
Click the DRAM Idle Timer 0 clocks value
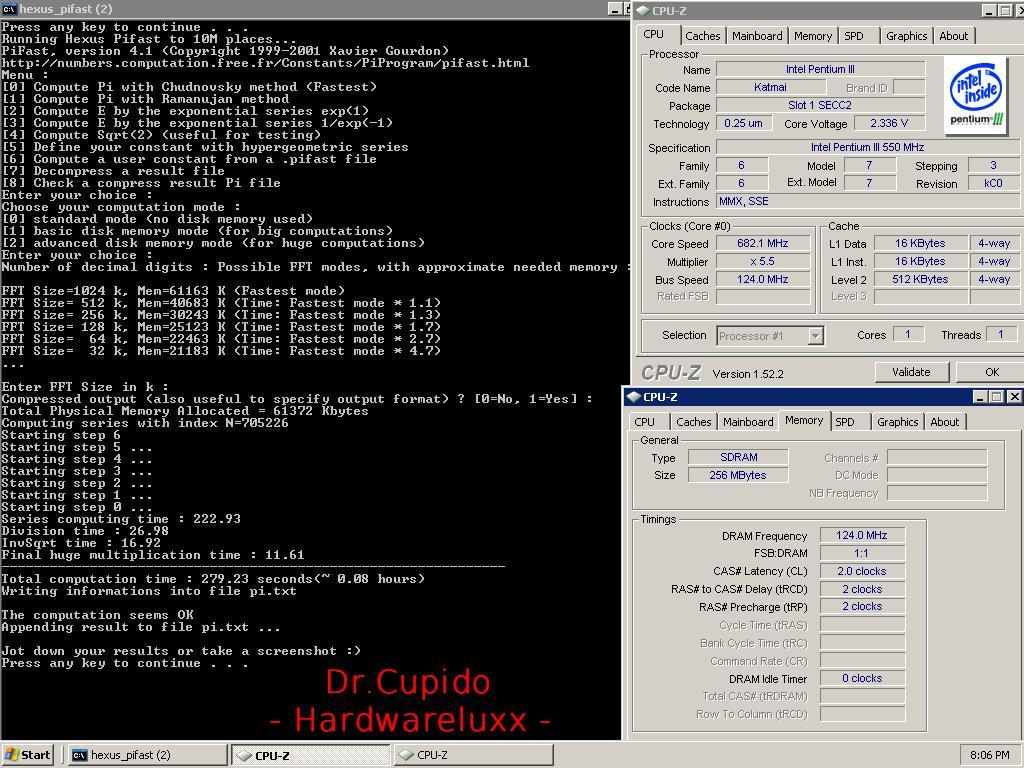[862, 678]
